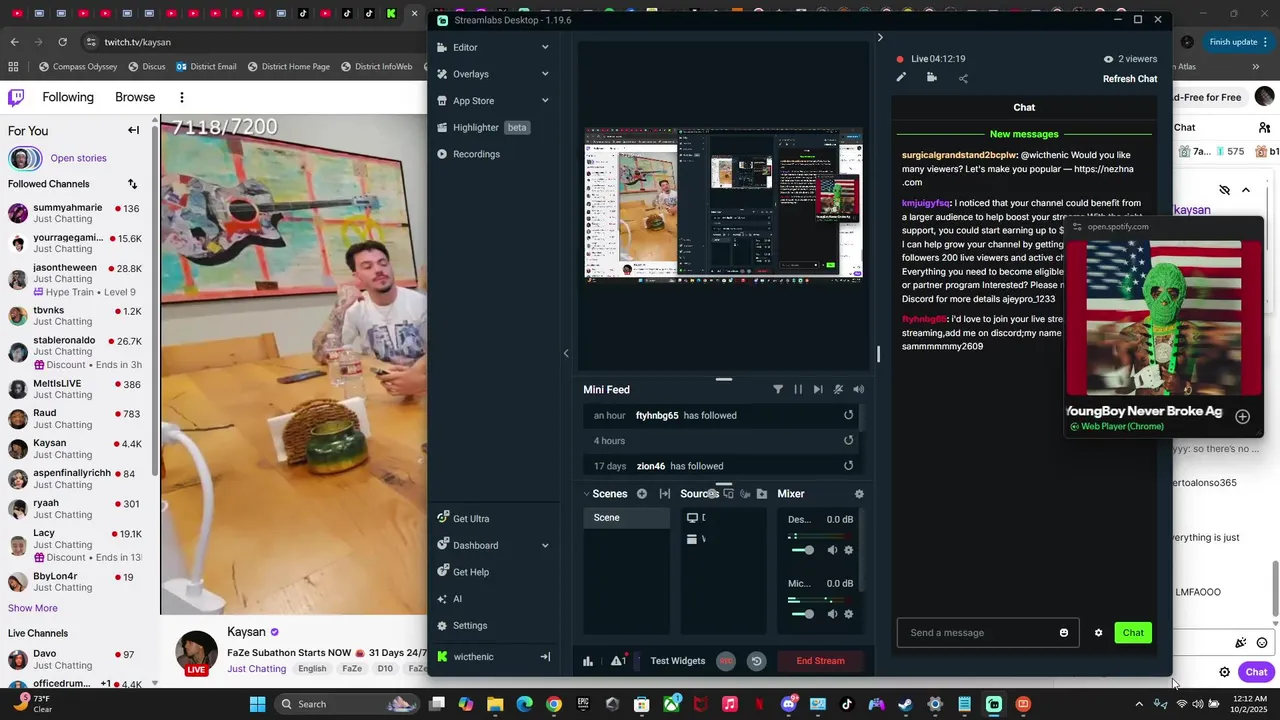Open Streamlabs Settings in sidebar
This screenshot has height=720, width=1280.
pos(462,626)
